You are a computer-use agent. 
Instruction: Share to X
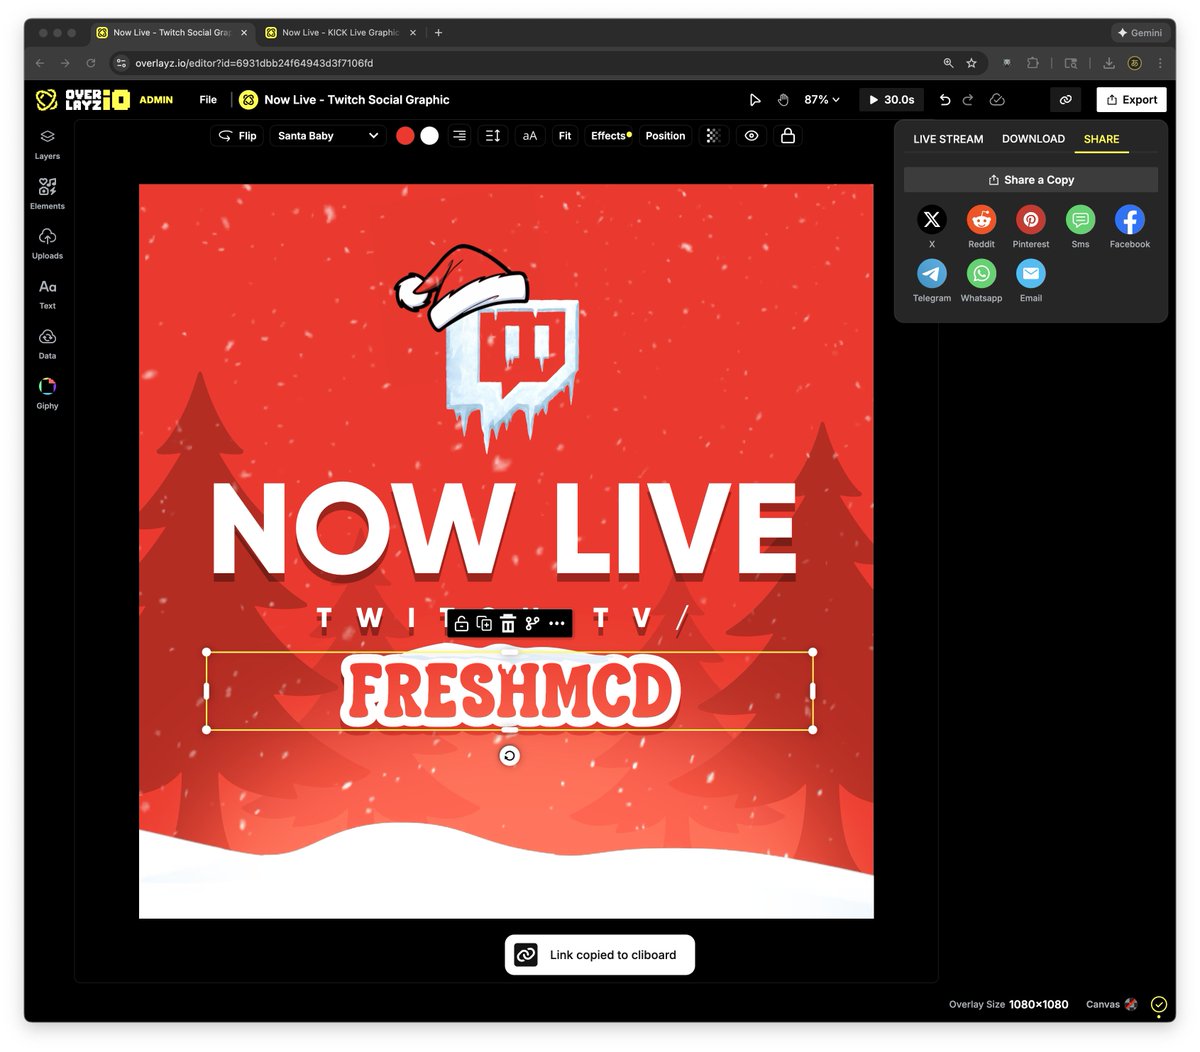coord(932,220)
